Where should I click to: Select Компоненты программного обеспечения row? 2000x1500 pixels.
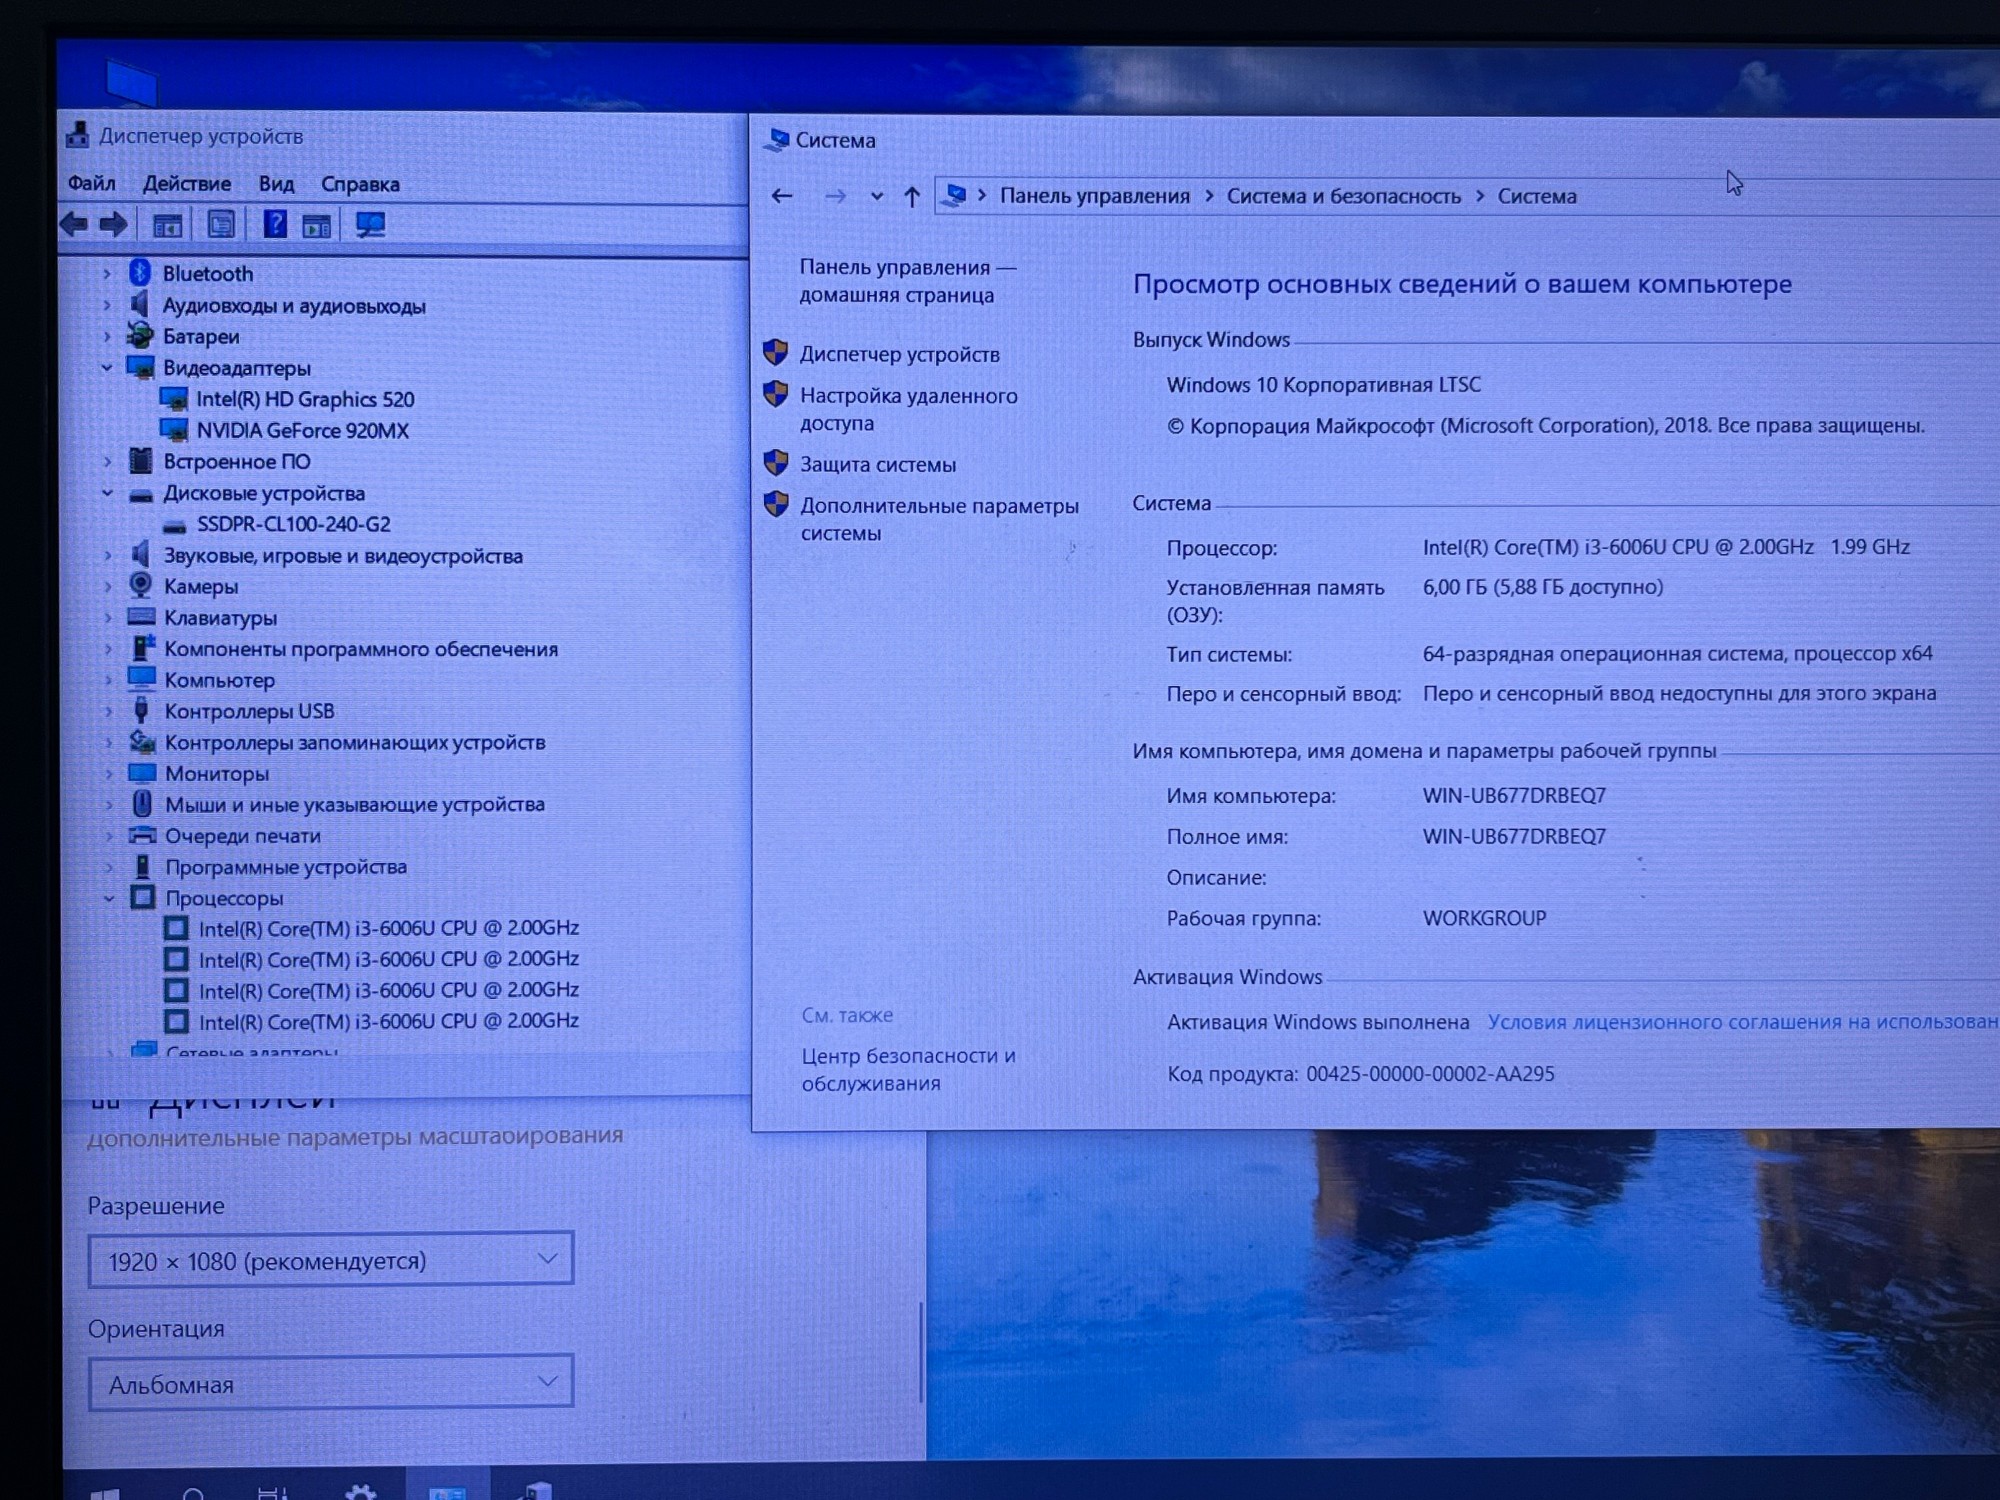coord(361,649)
